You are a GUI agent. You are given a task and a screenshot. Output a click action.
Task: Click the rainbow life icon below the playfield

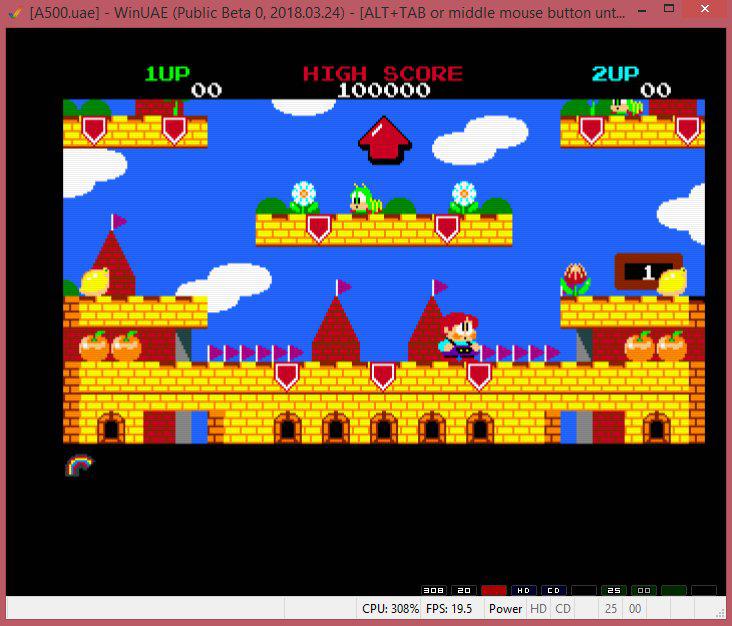(79, 465)
